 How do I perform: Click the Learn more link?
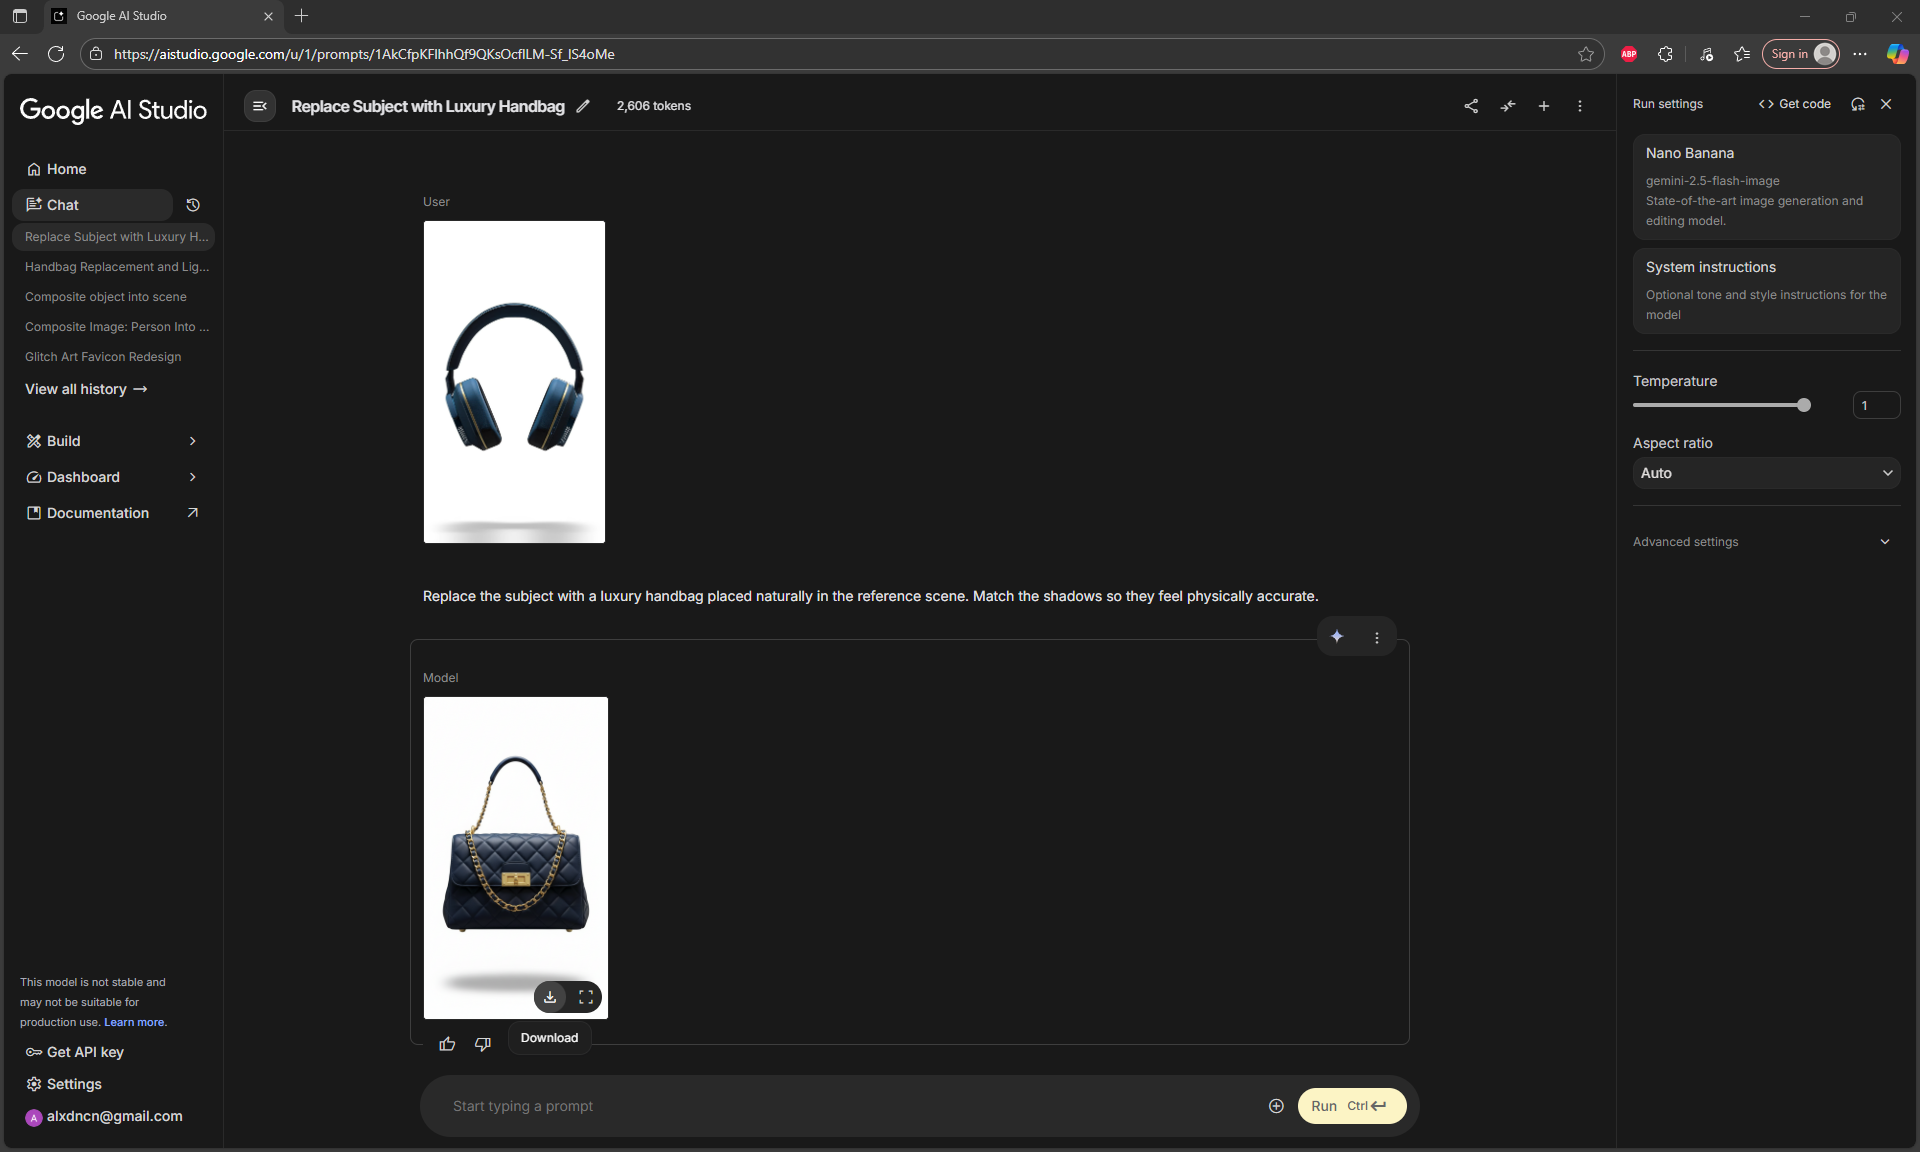tap(134, 1022)
